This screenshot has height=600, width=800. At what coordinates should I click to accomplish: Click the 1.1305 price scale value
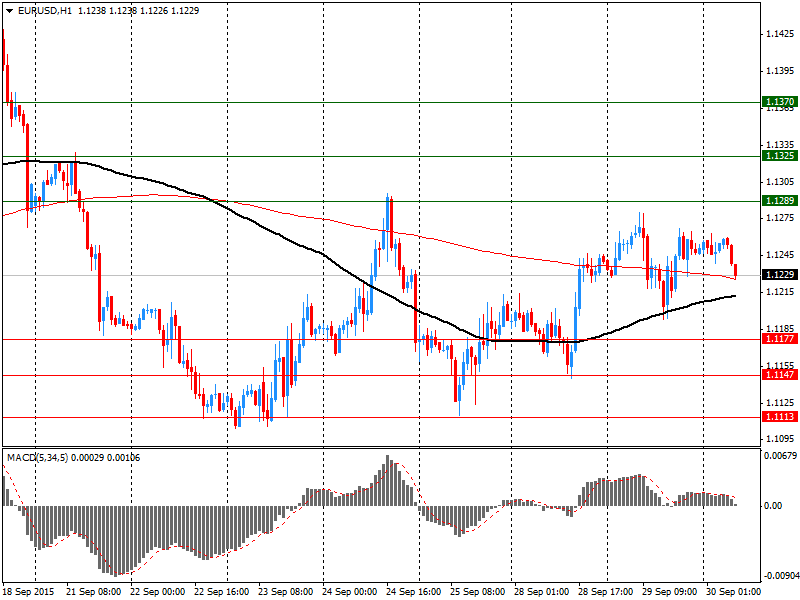(x=780, y=182)
